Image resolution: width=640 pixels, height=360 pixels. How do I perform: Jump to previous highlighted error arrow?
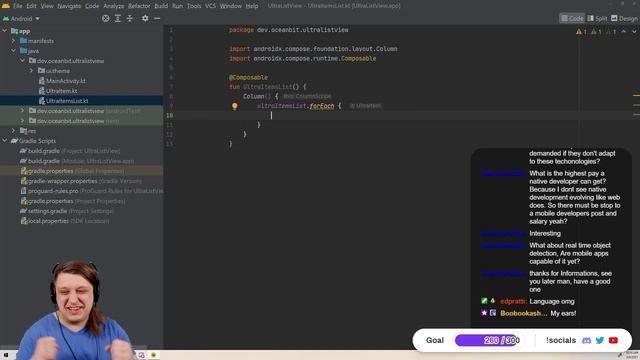pos(624,31)
